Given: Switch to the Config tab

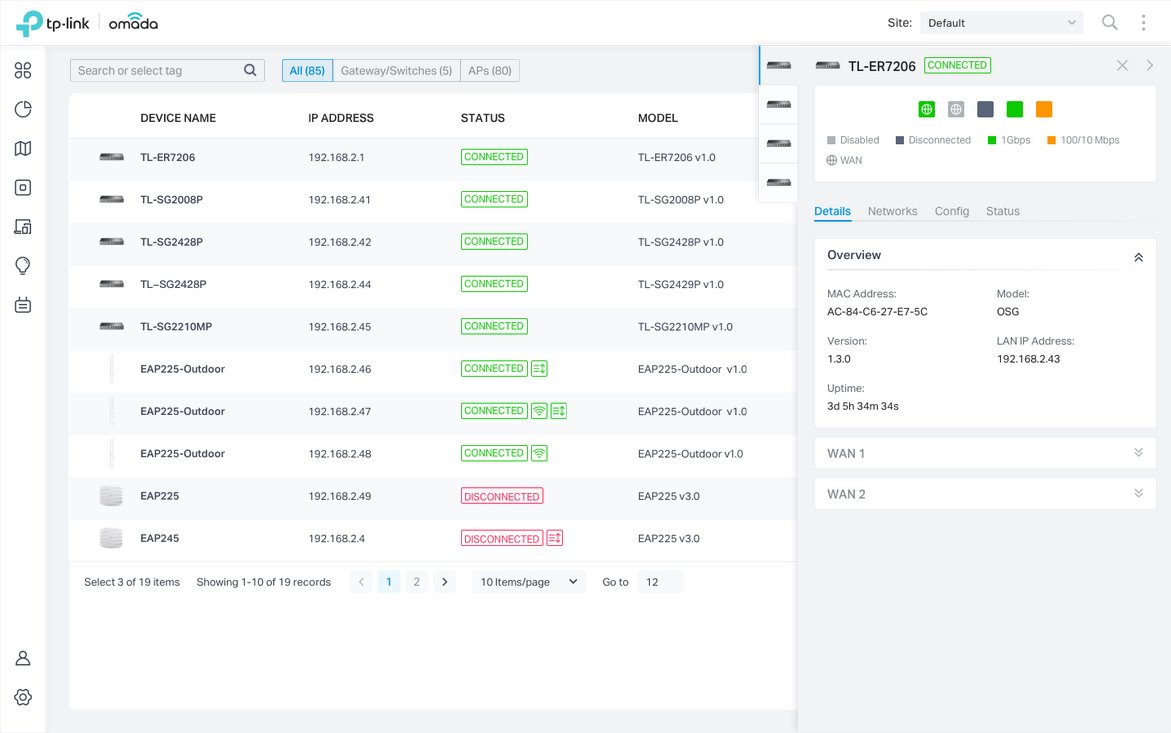Looking at the screenshot, I should [x=951, y=211].
